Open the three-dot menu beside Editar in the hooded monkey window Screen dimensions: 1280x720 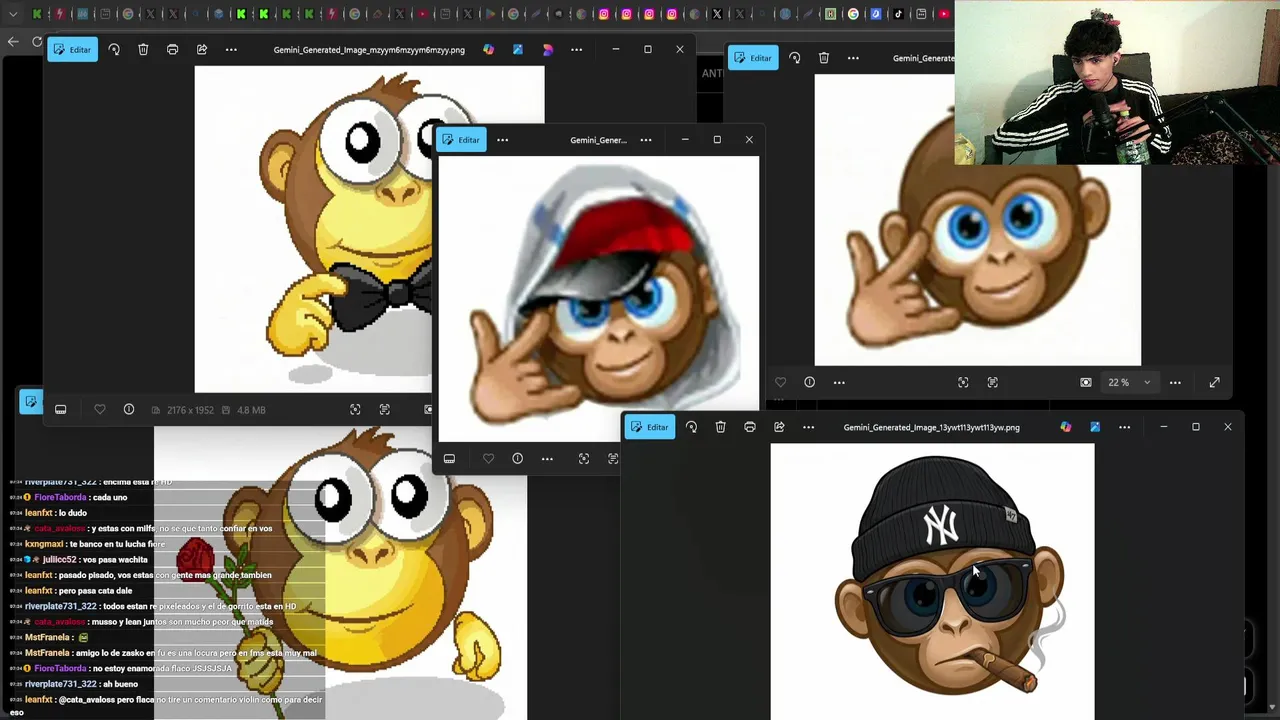click(x=502, y=140)
